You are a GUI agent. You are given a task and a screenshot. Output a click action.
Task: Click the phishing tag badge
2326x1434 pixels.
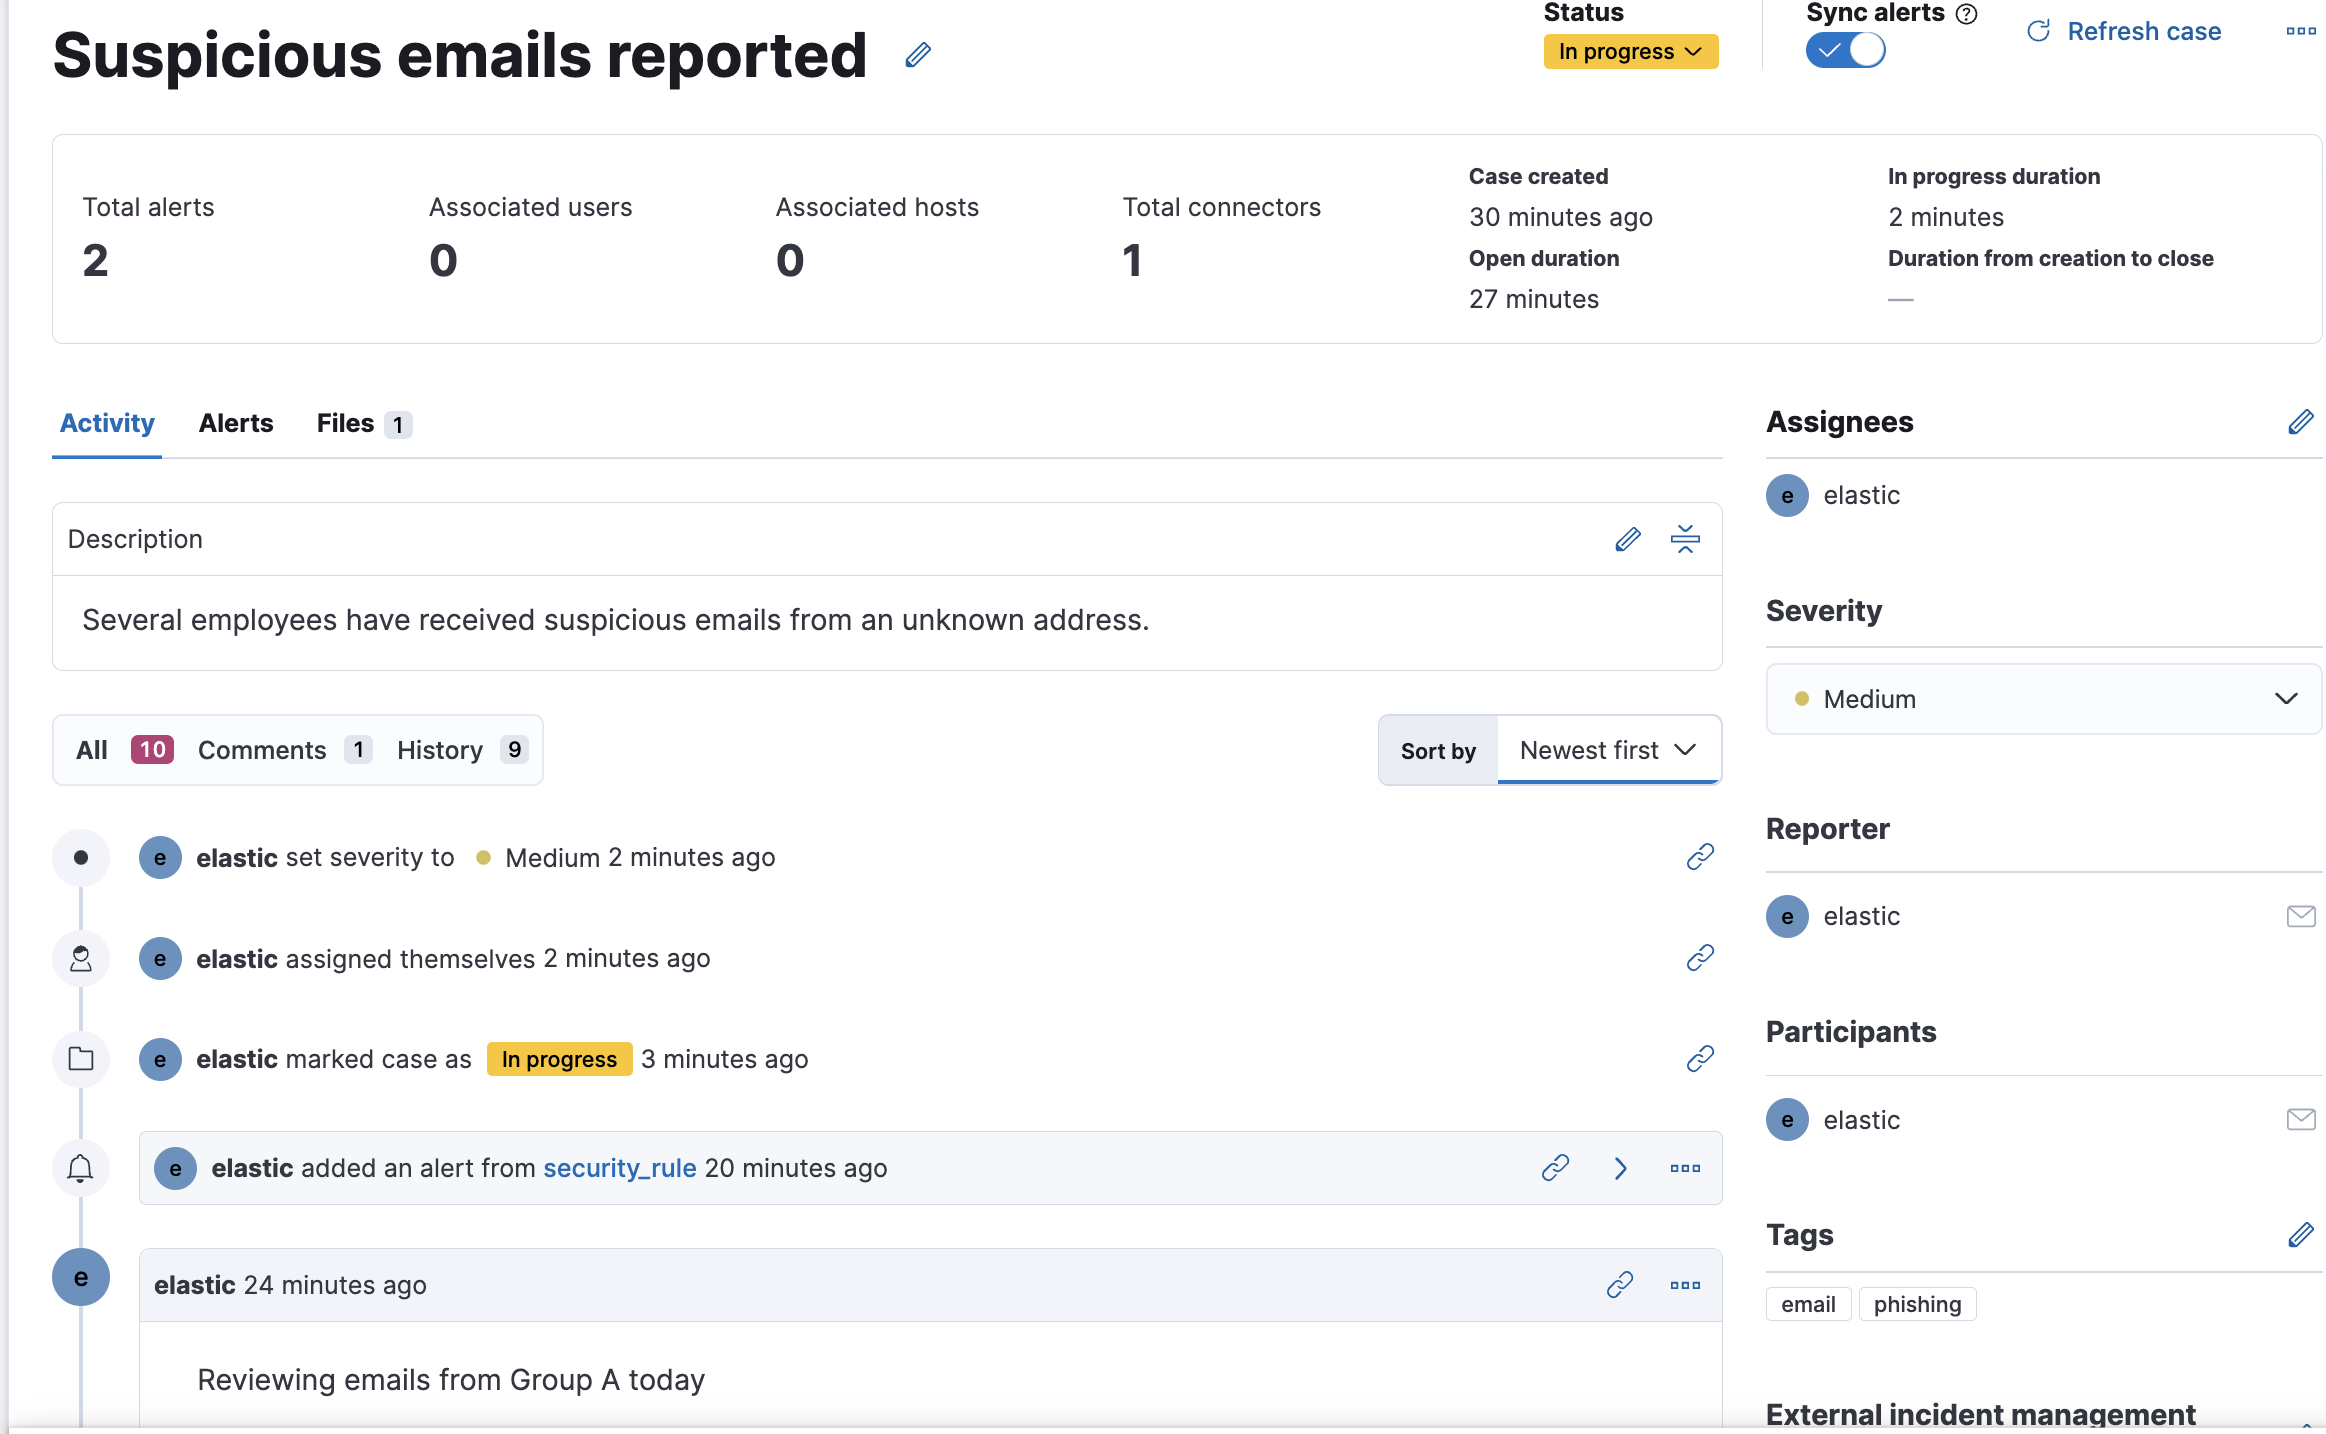[1917, 1304]
